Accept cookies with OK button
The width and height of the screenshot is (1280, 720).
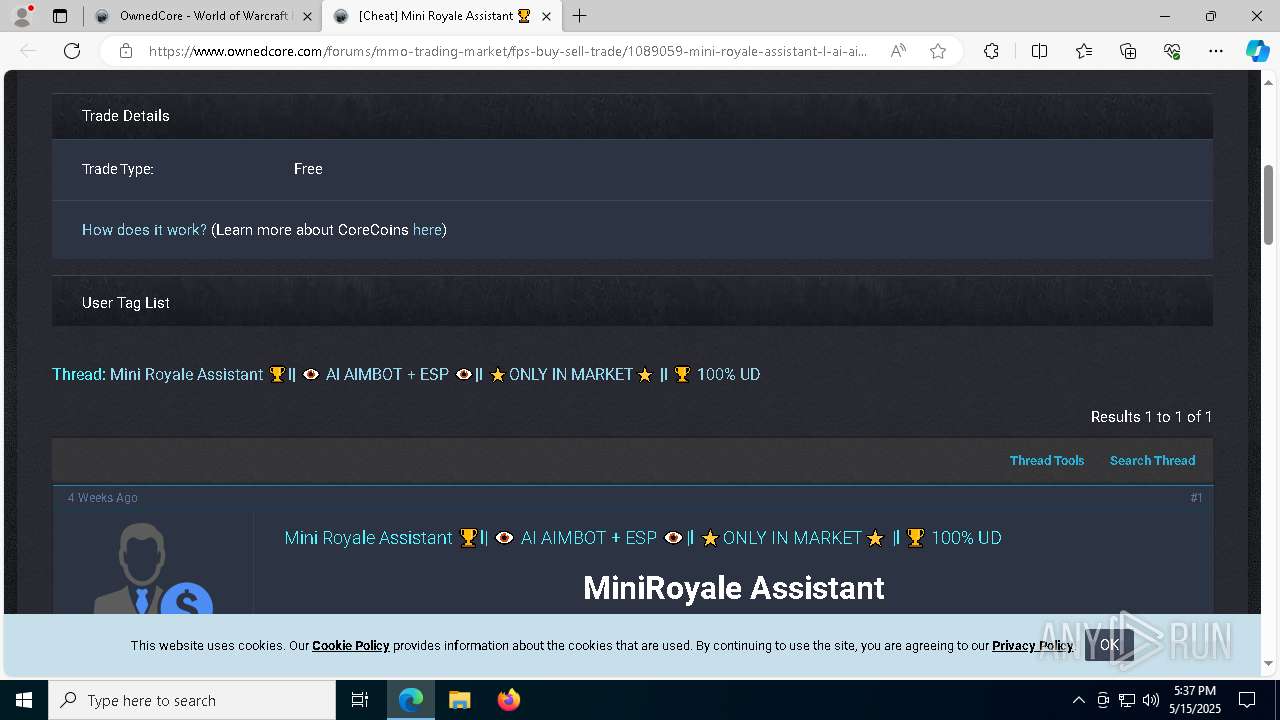click(1109, 645)
